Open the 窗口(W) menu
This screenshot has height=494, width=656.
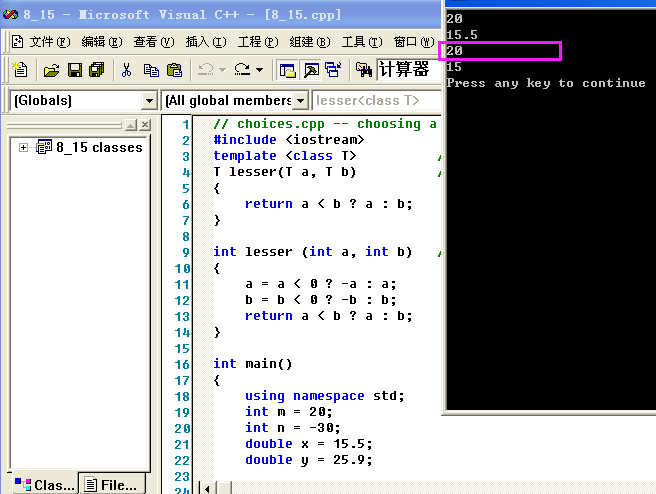[414, 42]
